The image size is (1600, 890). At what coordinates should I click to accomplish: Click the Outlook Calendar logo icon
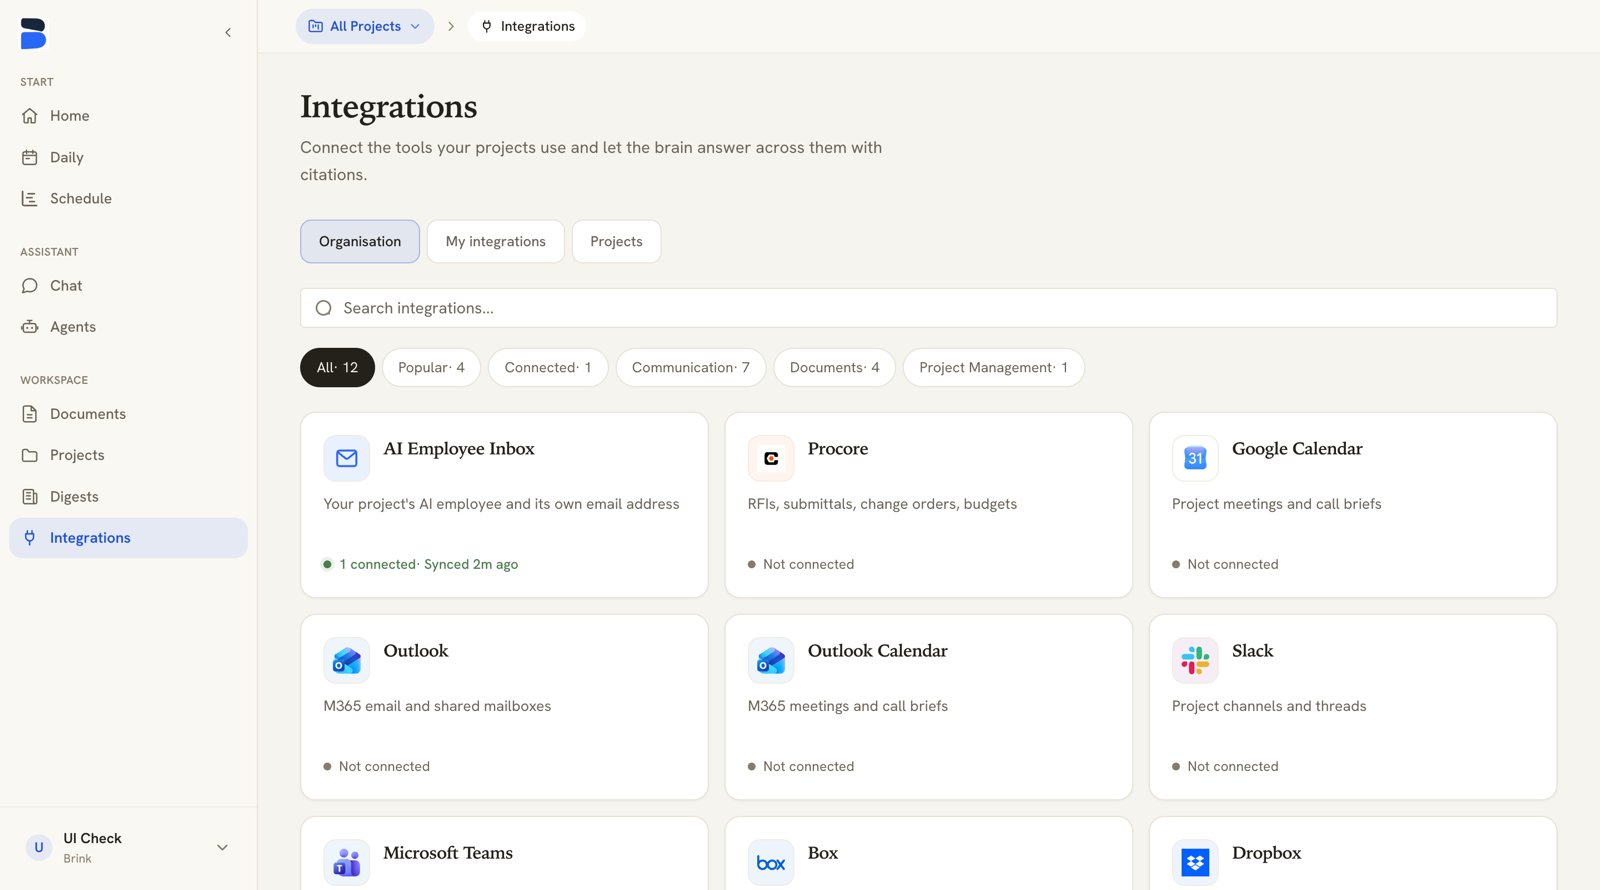tap(771, 660)
